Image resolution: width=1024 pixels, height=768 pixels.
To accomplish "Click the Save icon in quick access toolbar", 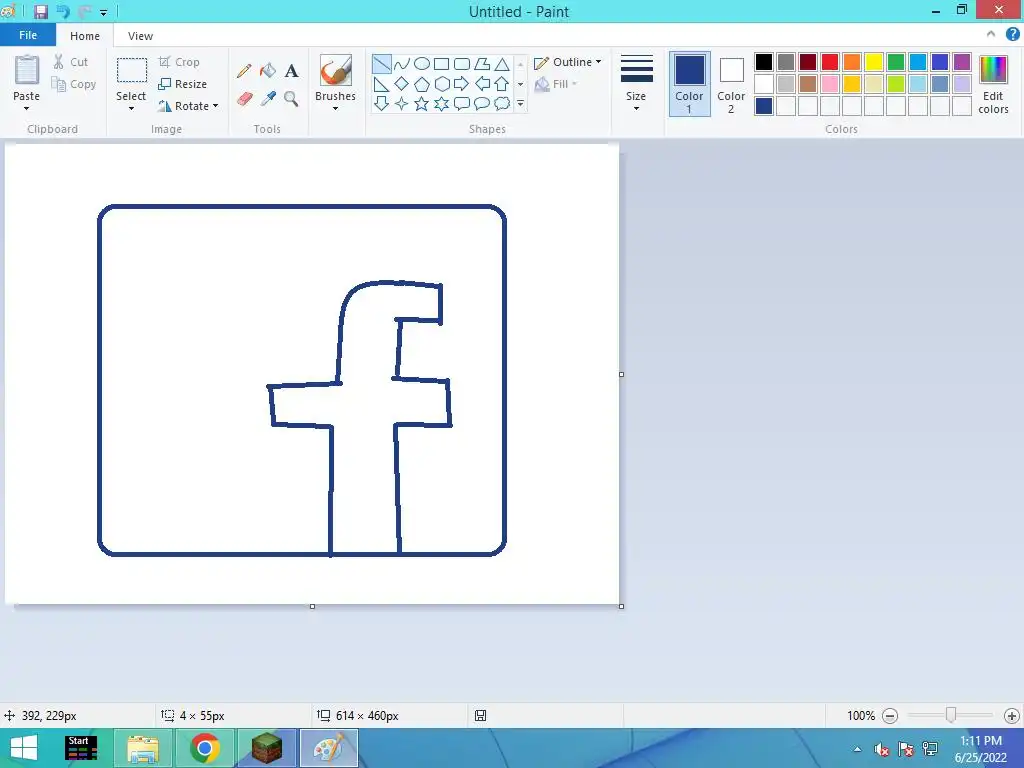I will (x=40, y=12).
